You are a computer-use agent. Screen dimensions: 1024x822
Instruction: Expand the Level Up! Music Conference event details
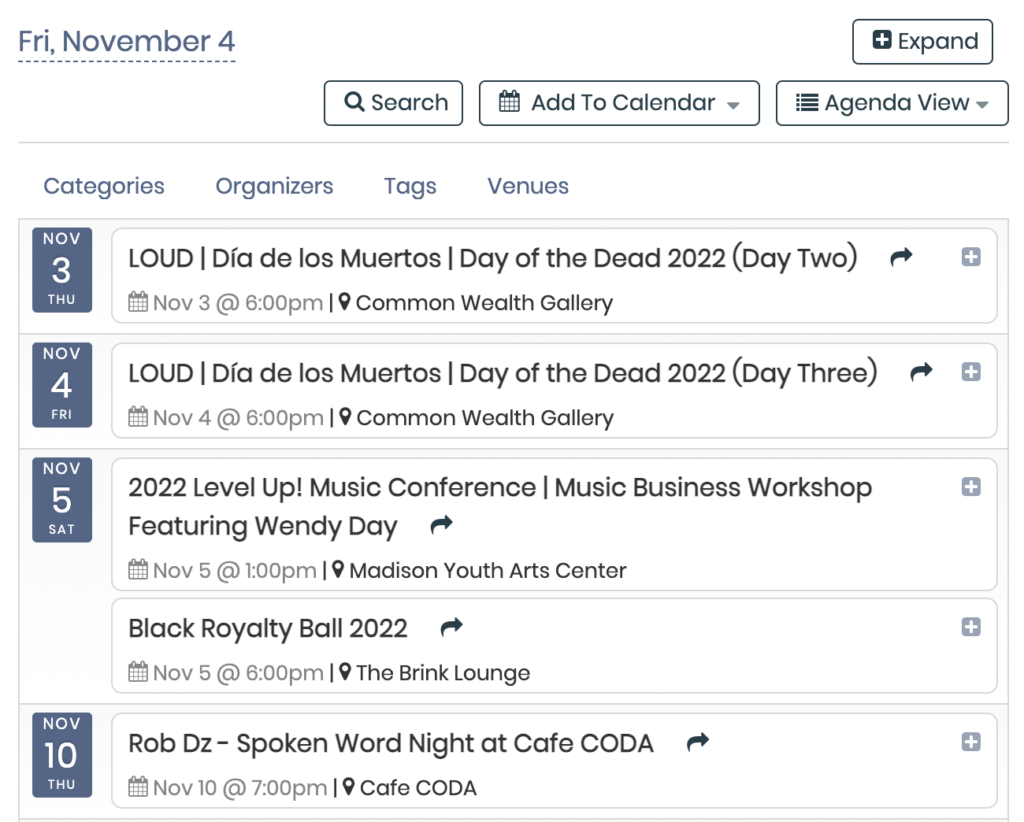pos(970,487)
